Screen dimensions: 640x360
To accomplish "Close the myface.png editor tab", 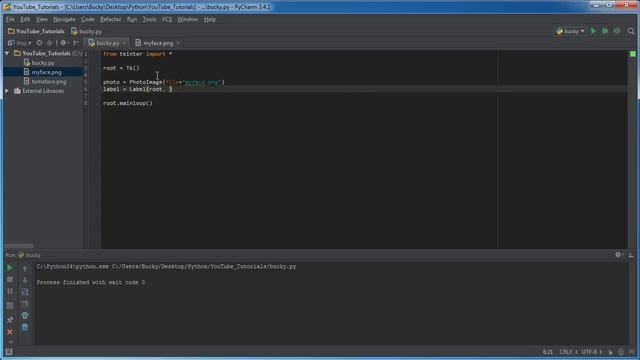I will click(x=178, y=43).
